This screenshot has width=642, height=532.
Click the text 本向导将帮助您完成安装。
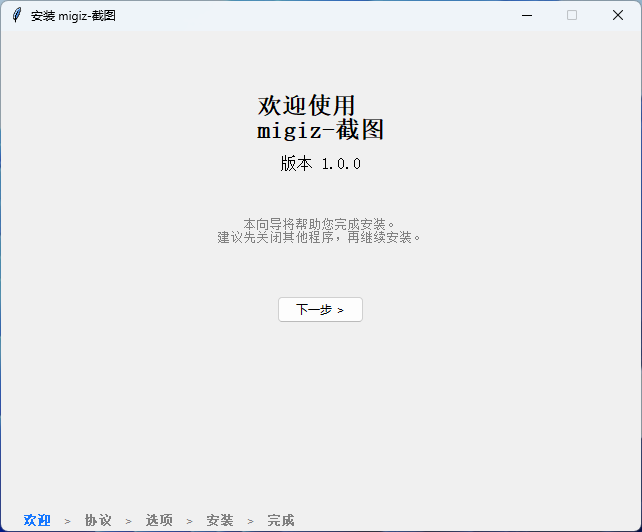click(319, 224)
